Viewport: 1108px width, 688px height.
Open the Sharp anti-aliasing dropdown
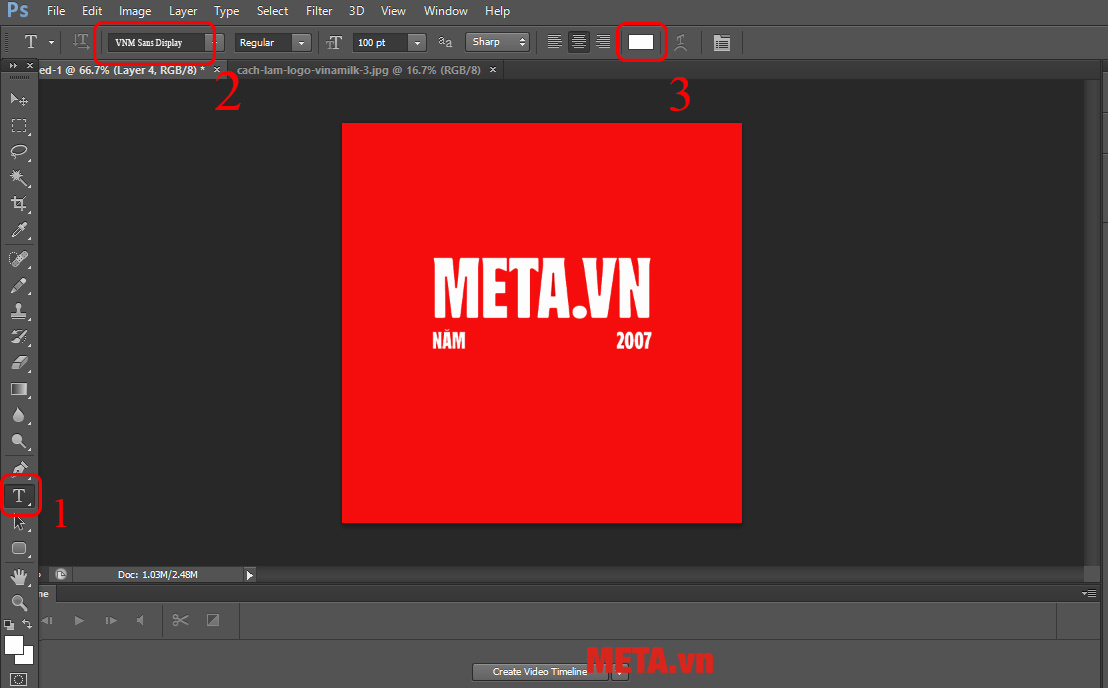tap(497, 42)
